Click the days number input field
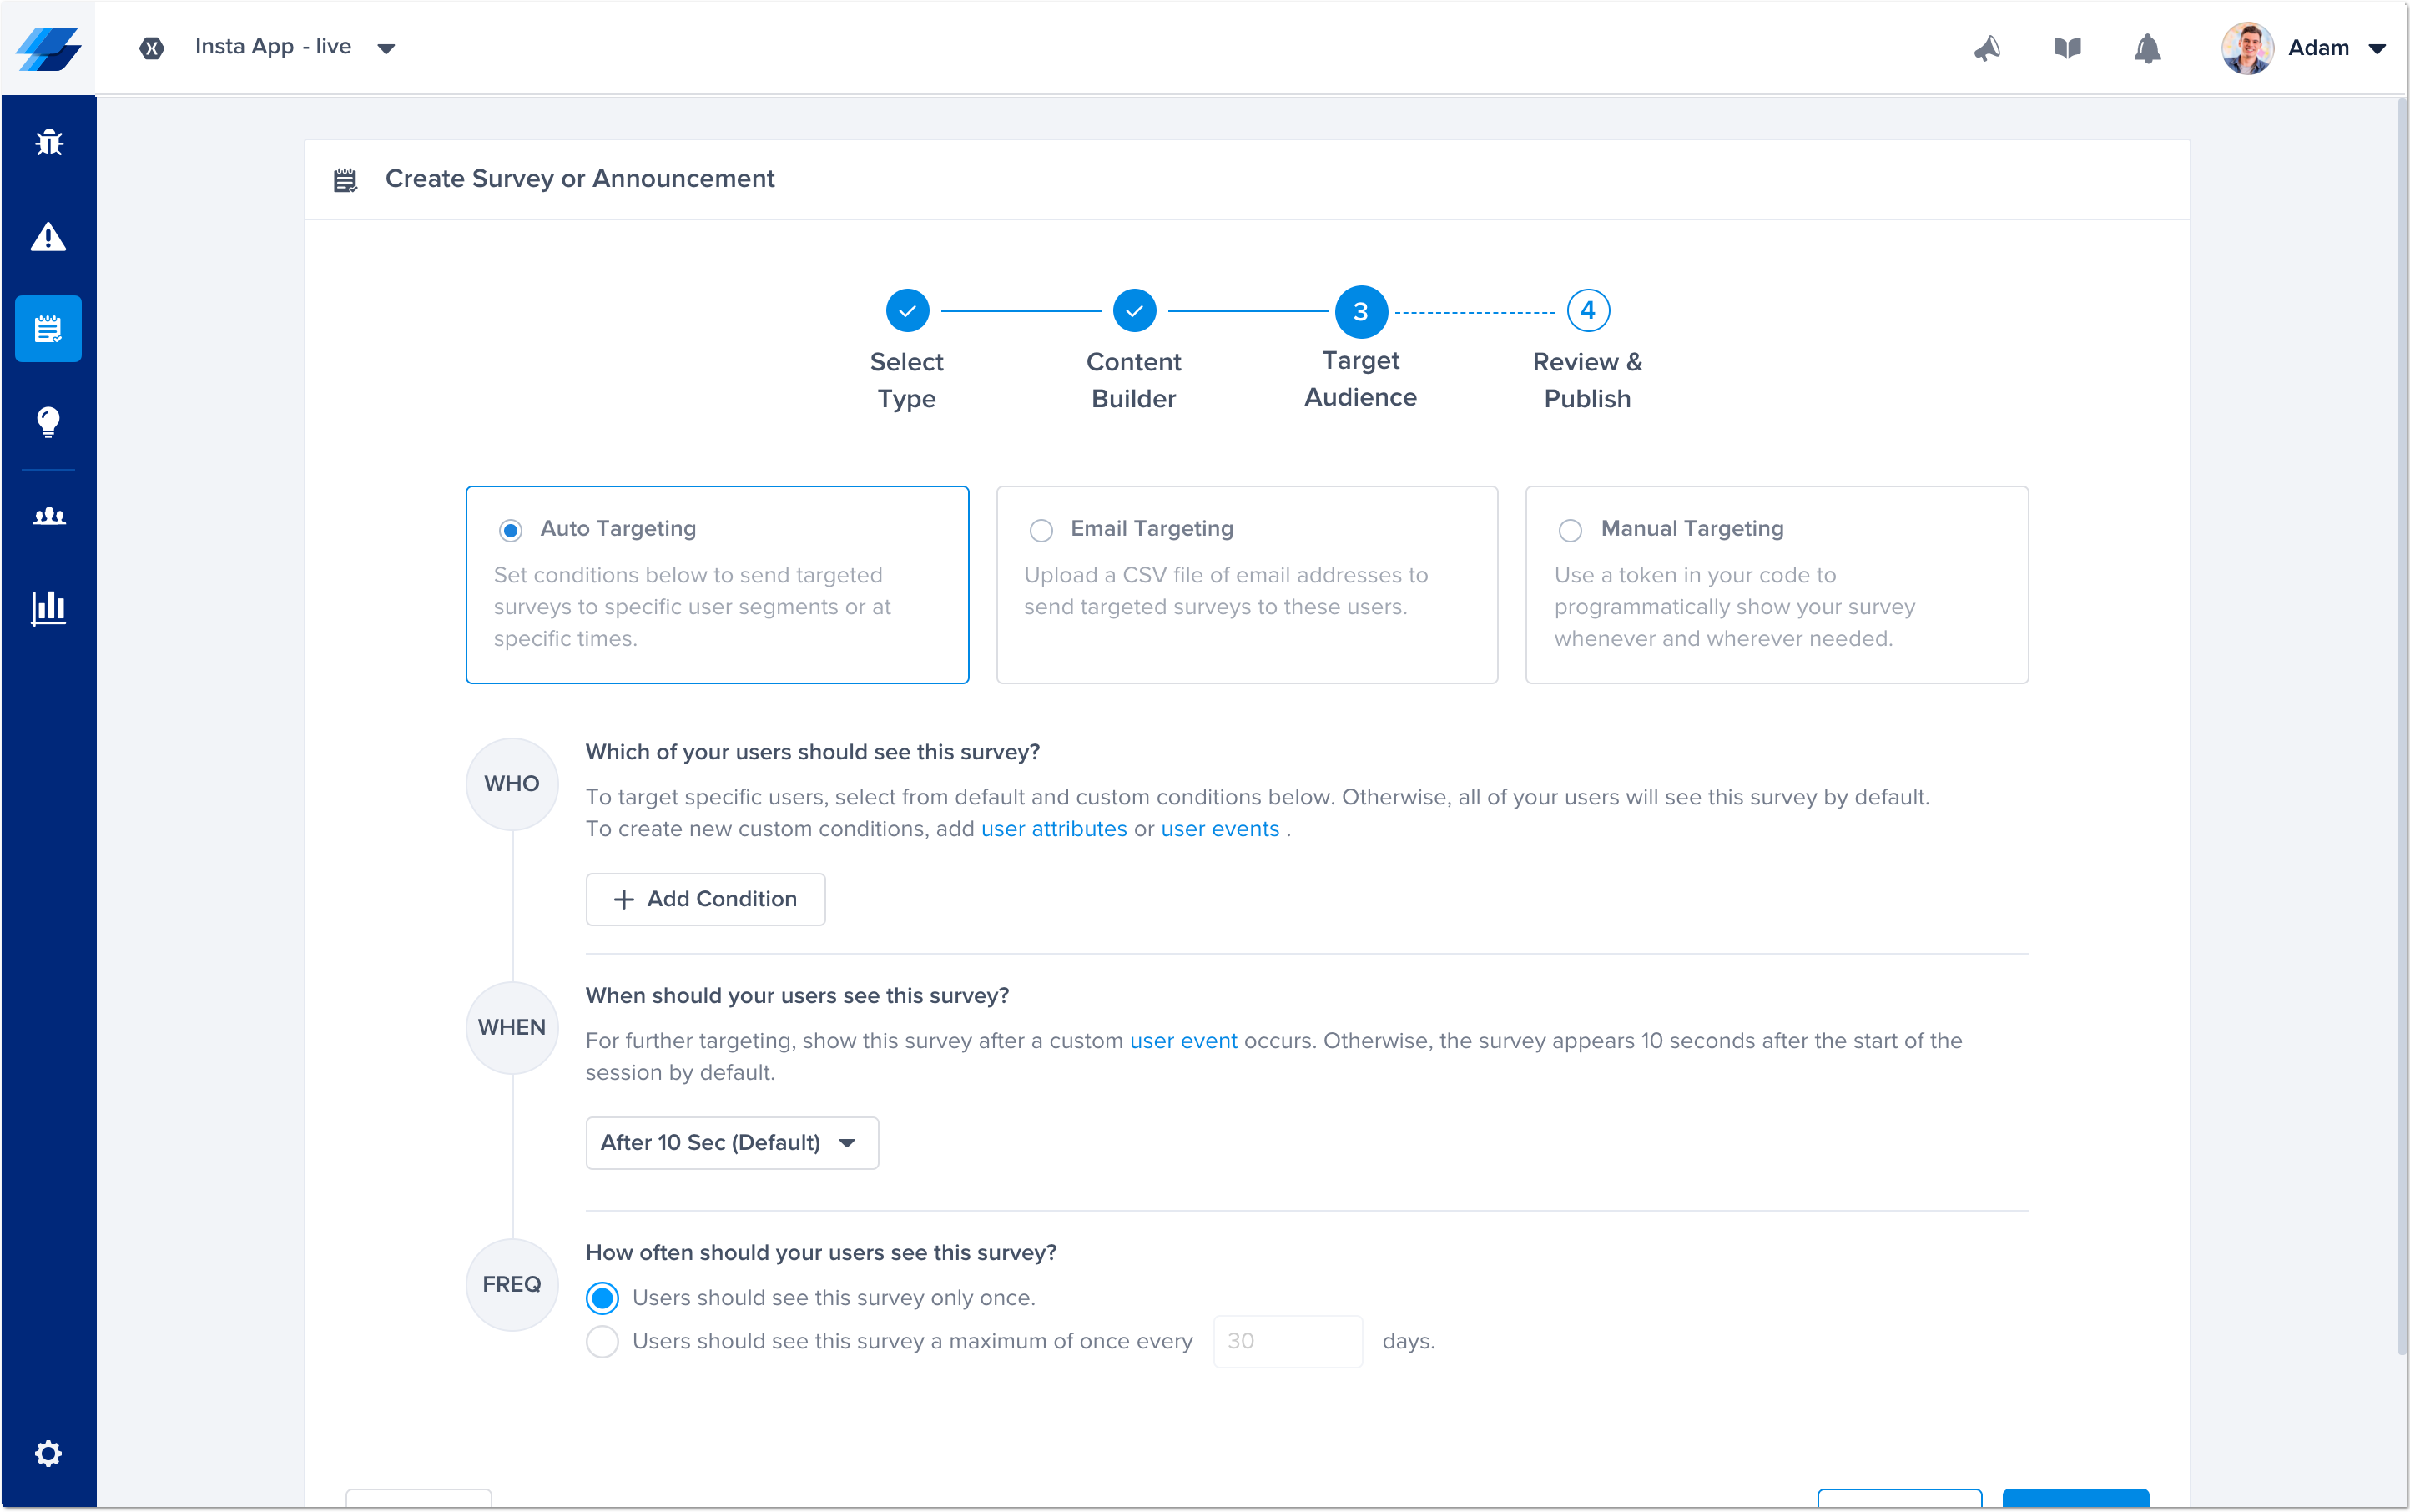 point(1287,1341)
